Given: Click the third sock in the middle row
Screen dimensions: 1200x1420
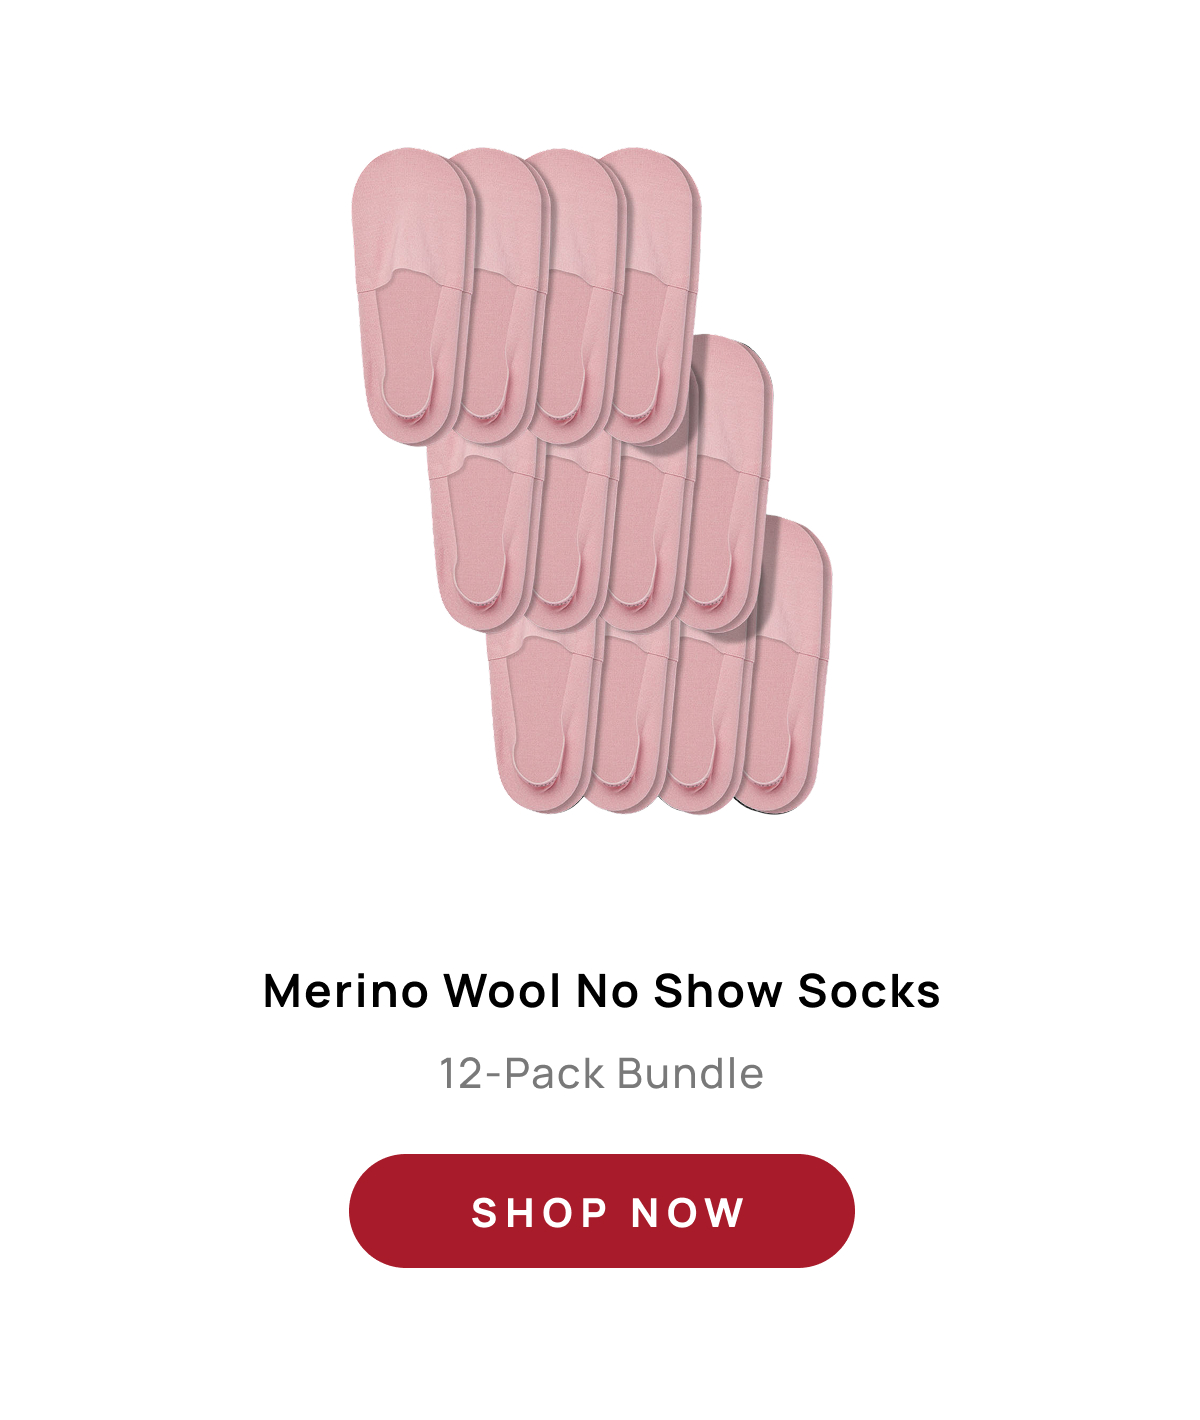Looking at the screenshot, I should point(645,535).
